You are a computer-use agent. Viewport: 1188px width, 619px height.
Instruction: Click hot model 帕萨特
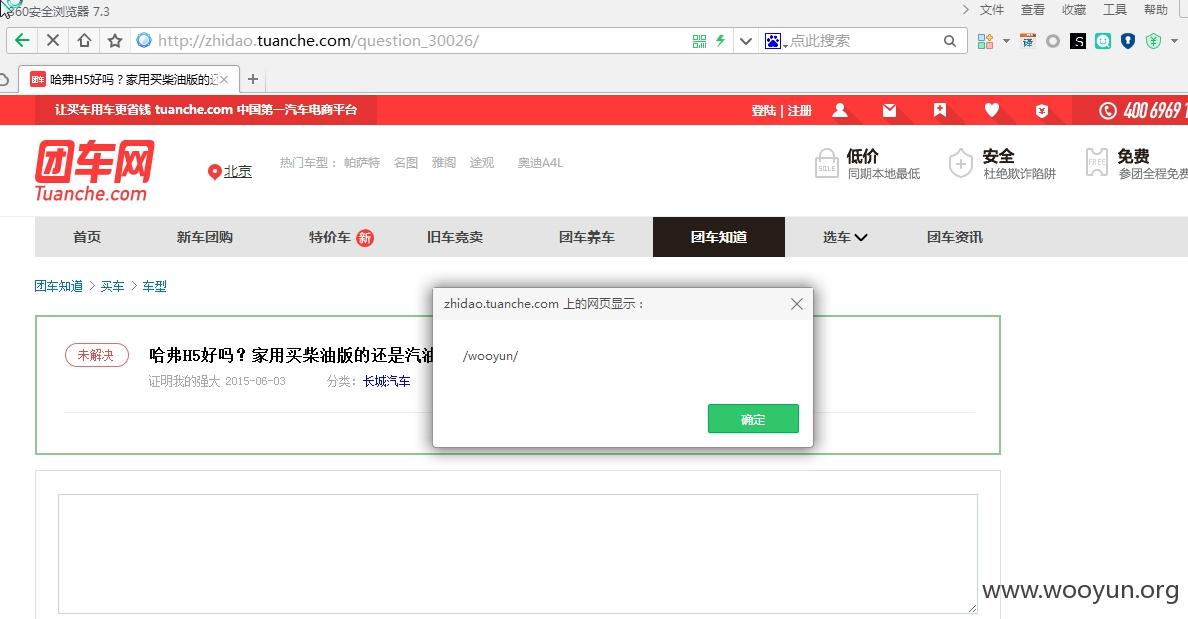pos(361,163)
